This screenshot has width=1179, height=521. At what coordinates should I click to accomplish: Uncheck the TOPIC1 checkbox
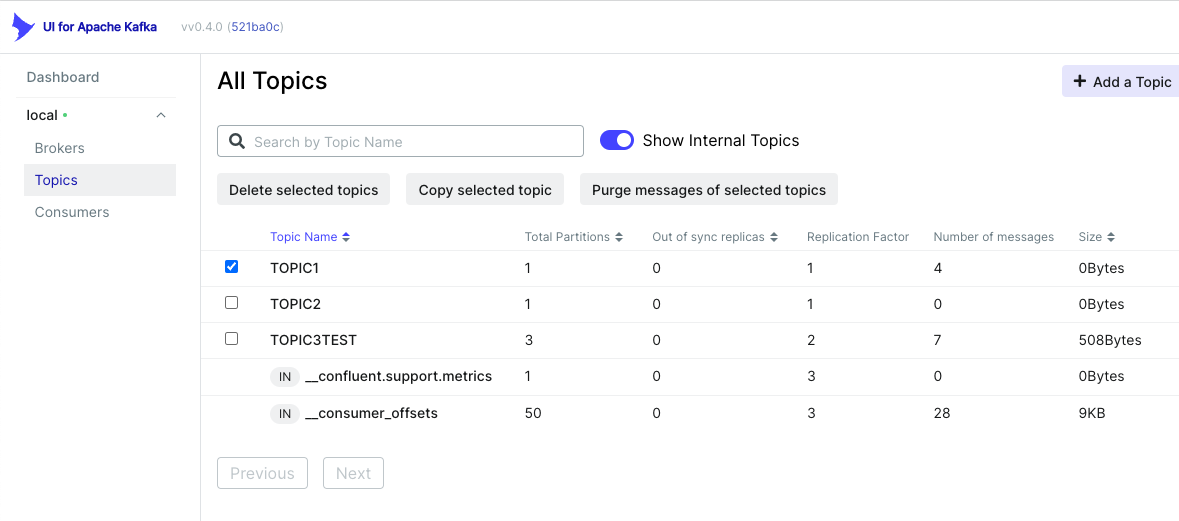pos(232,267)
